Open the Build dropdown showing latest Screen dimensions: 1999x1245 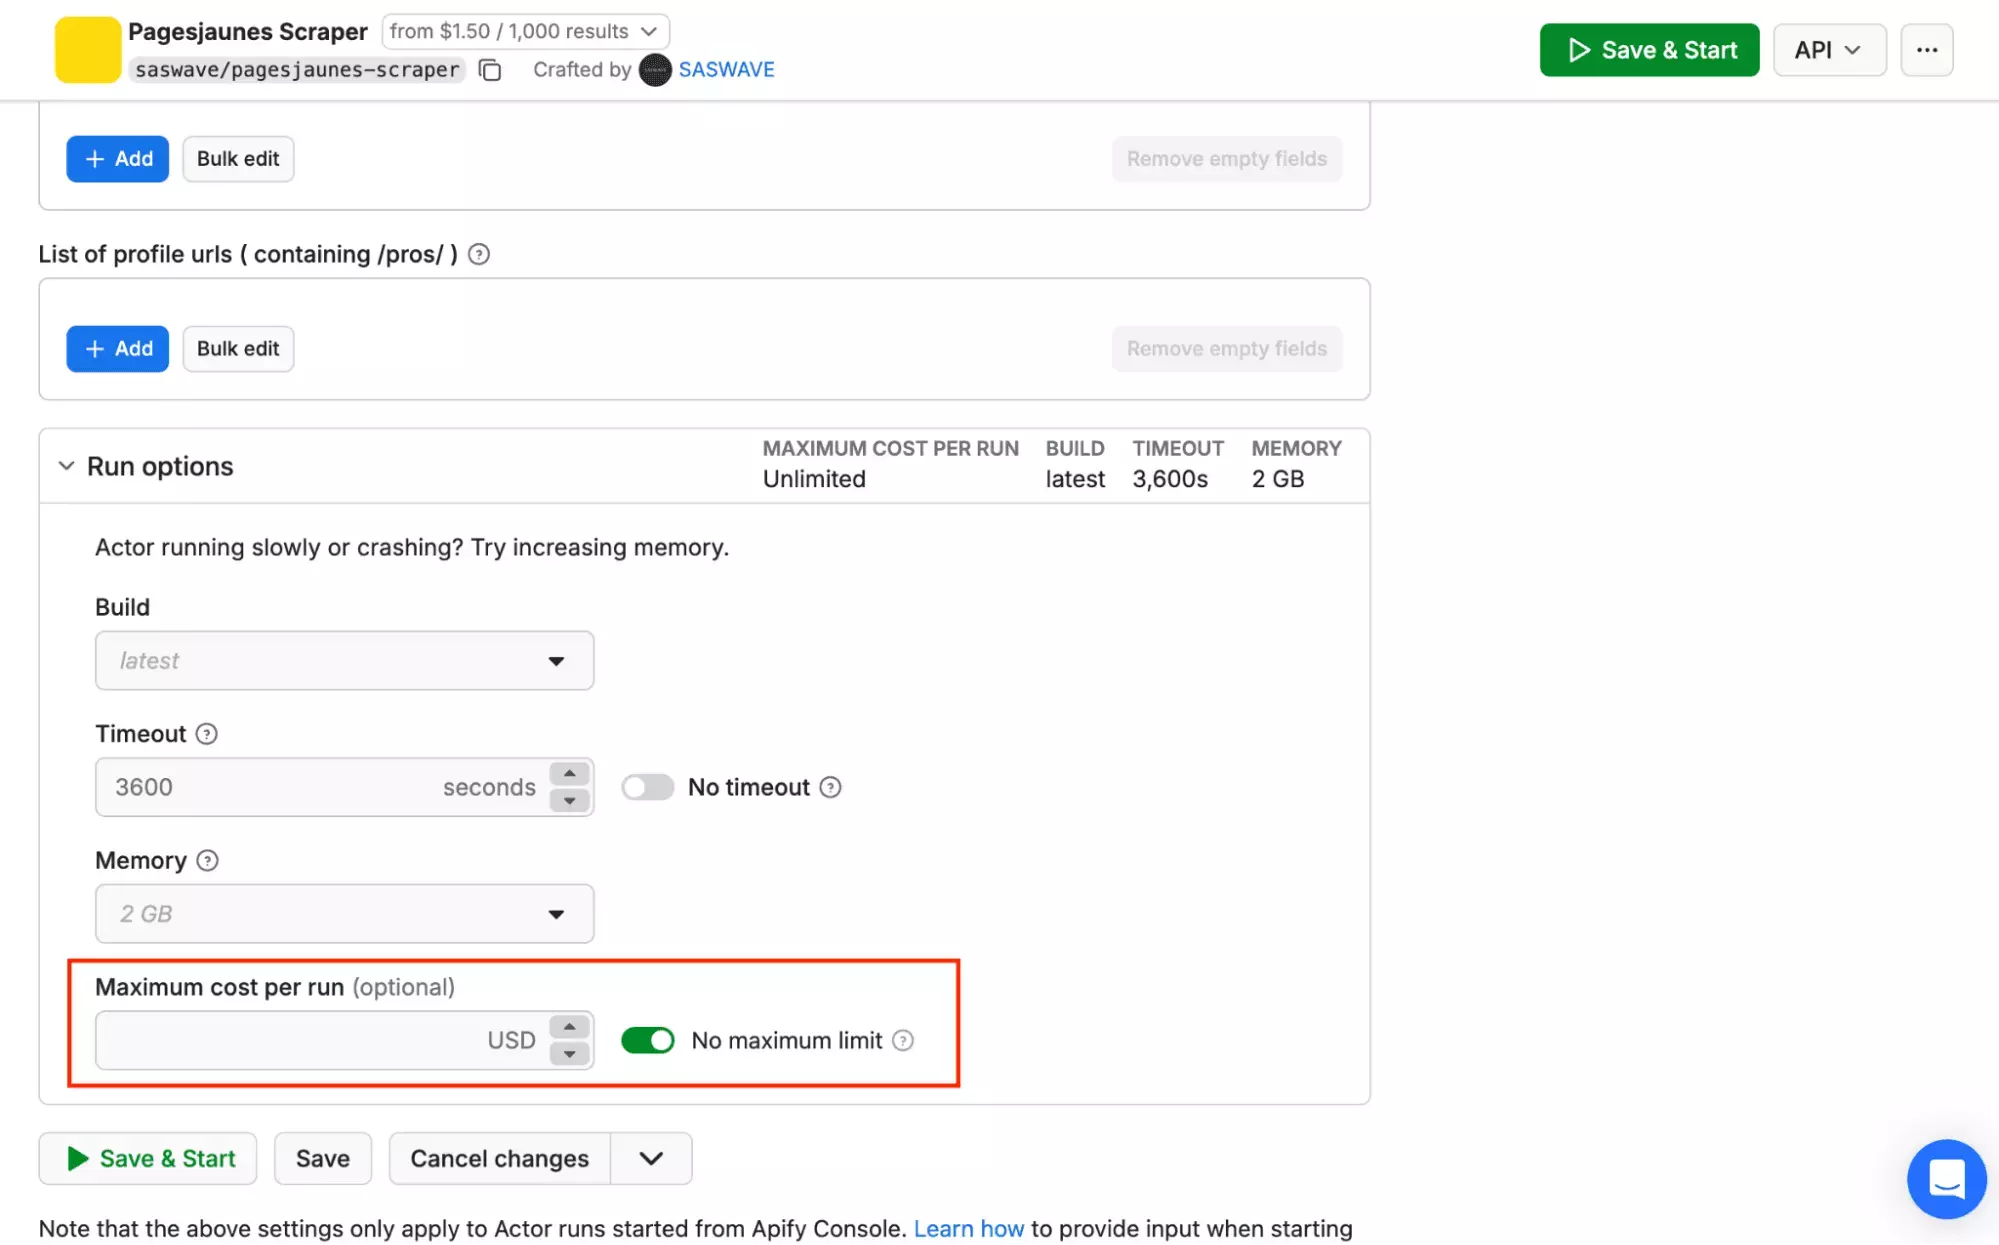(x=344, y=660)
